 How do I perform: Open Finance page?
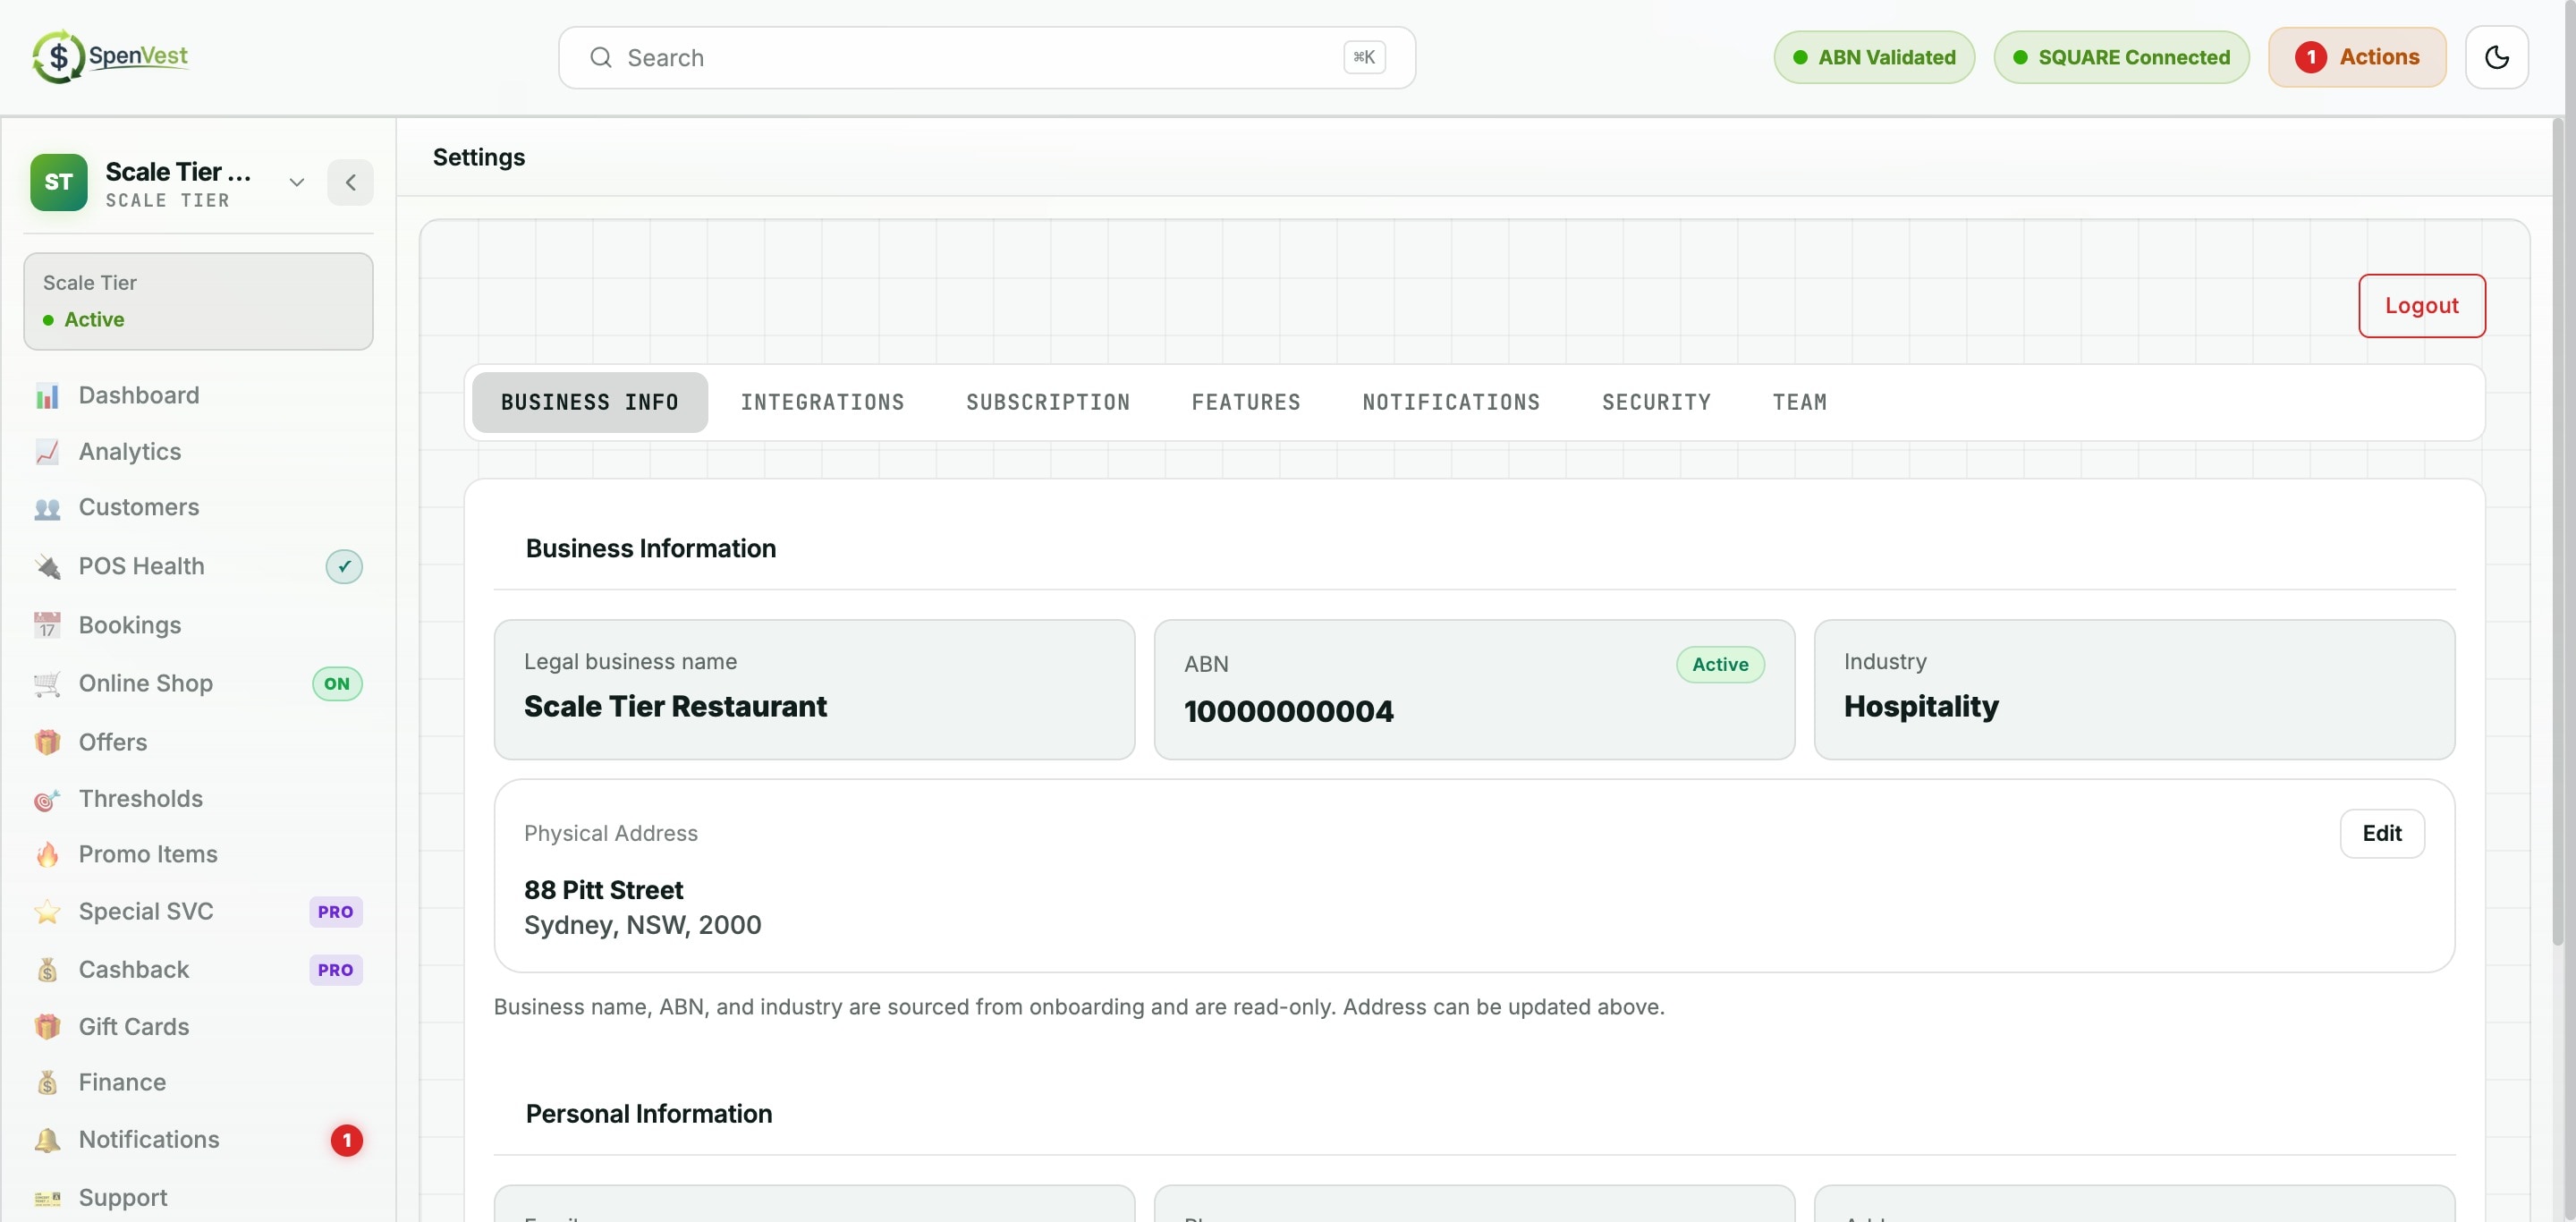[198, 1083]
